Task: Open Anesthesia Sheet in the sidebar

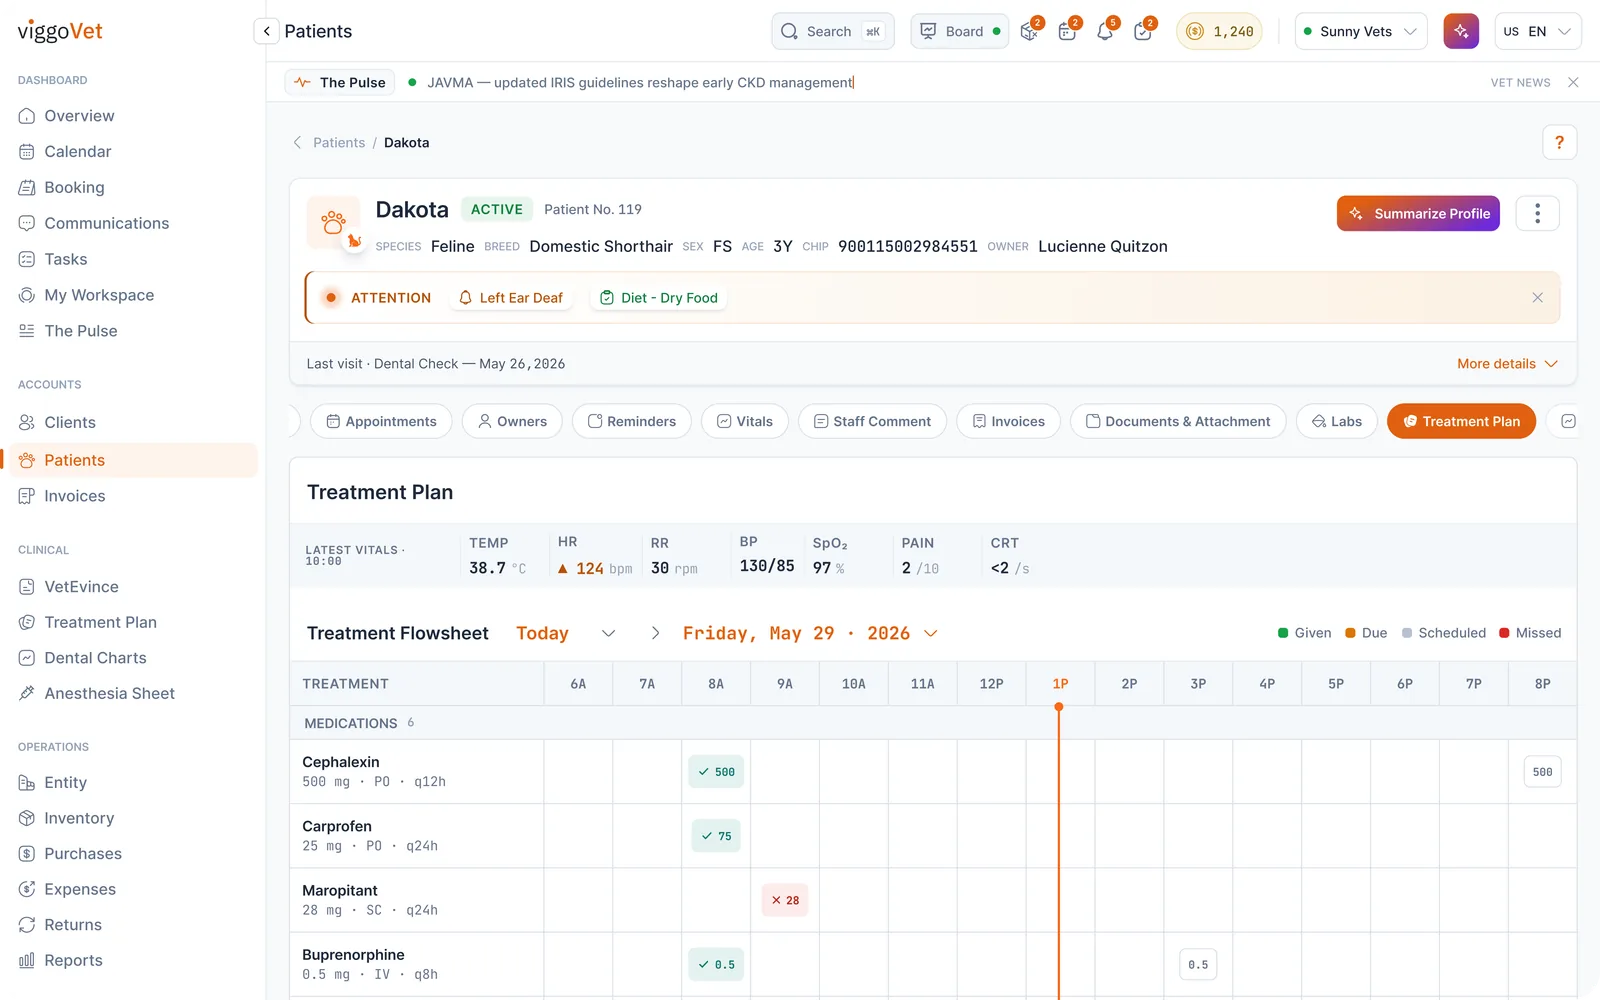Action: [109, 693]
